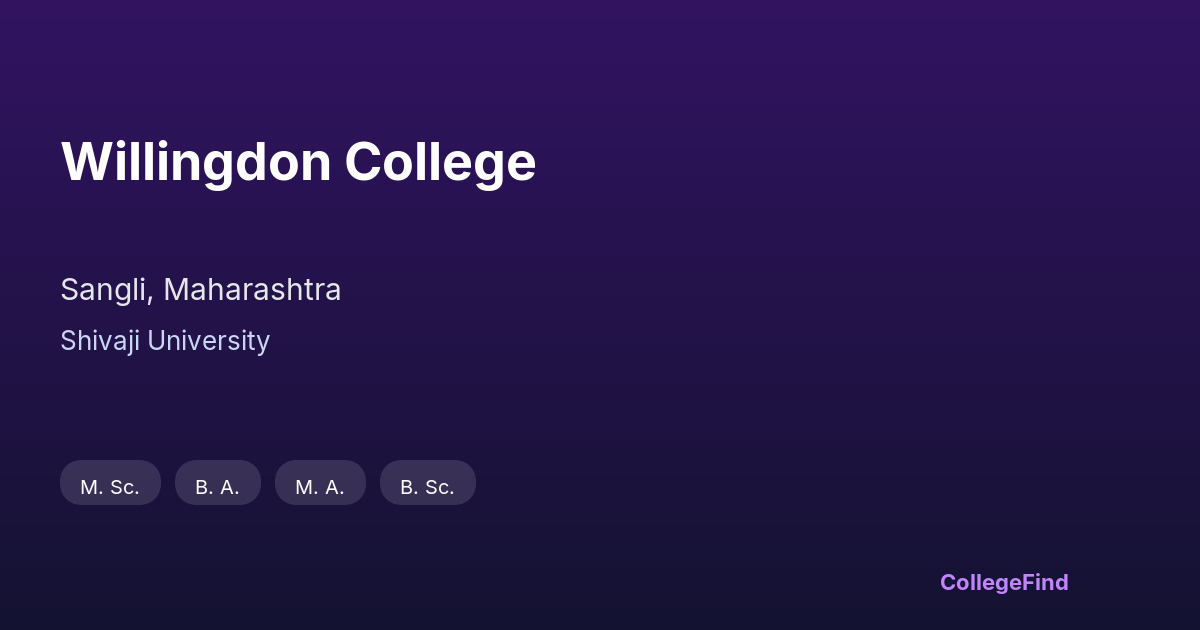
Task: Click the word "Sangli"
Action: click(x=106, y=290)
